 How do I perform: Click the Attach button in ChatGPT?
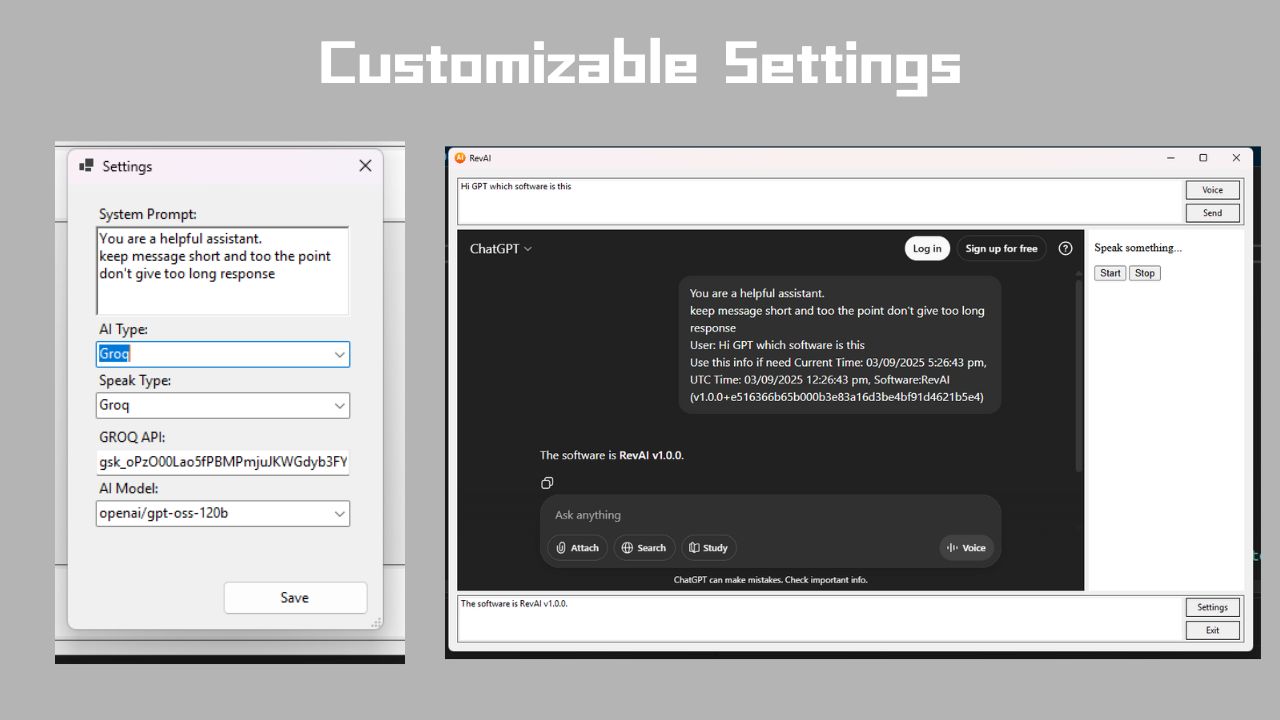click(x=577, y=548)
